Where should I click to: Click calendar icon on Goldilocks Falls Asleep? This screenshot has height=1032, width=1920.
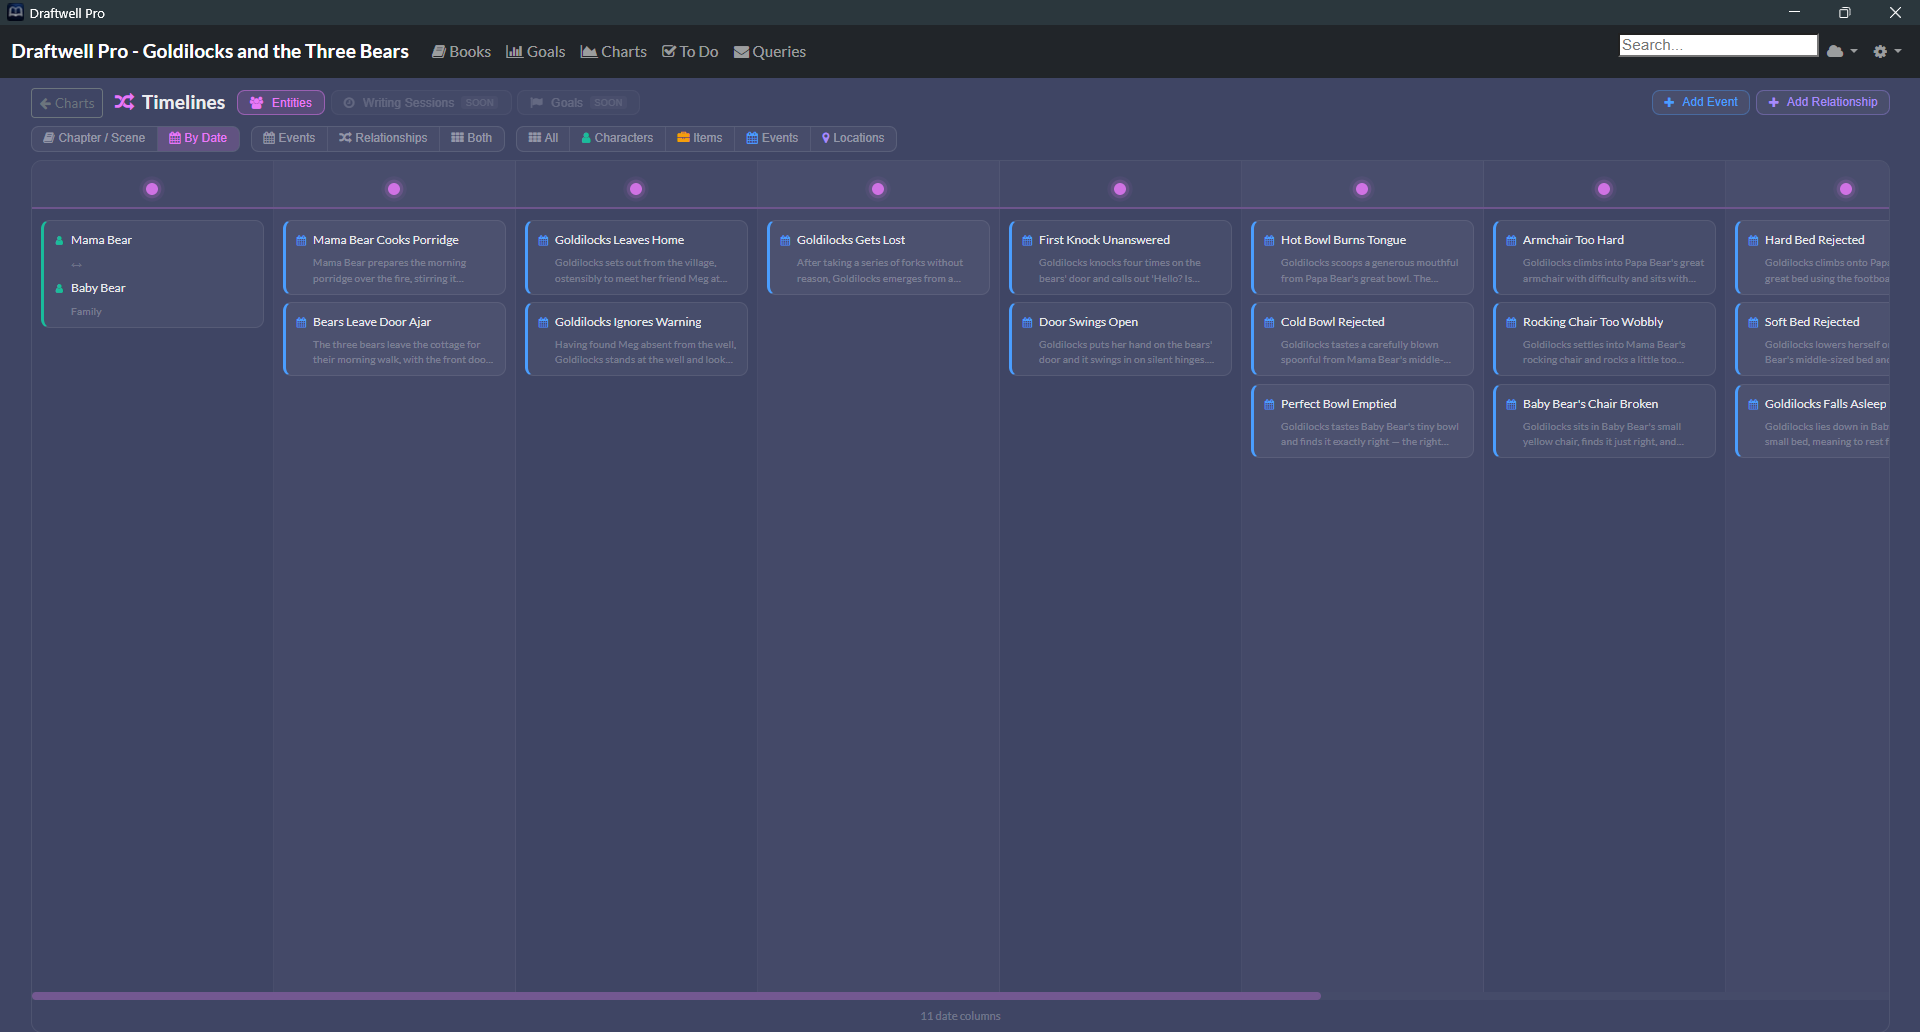[x=1753, y=404]
